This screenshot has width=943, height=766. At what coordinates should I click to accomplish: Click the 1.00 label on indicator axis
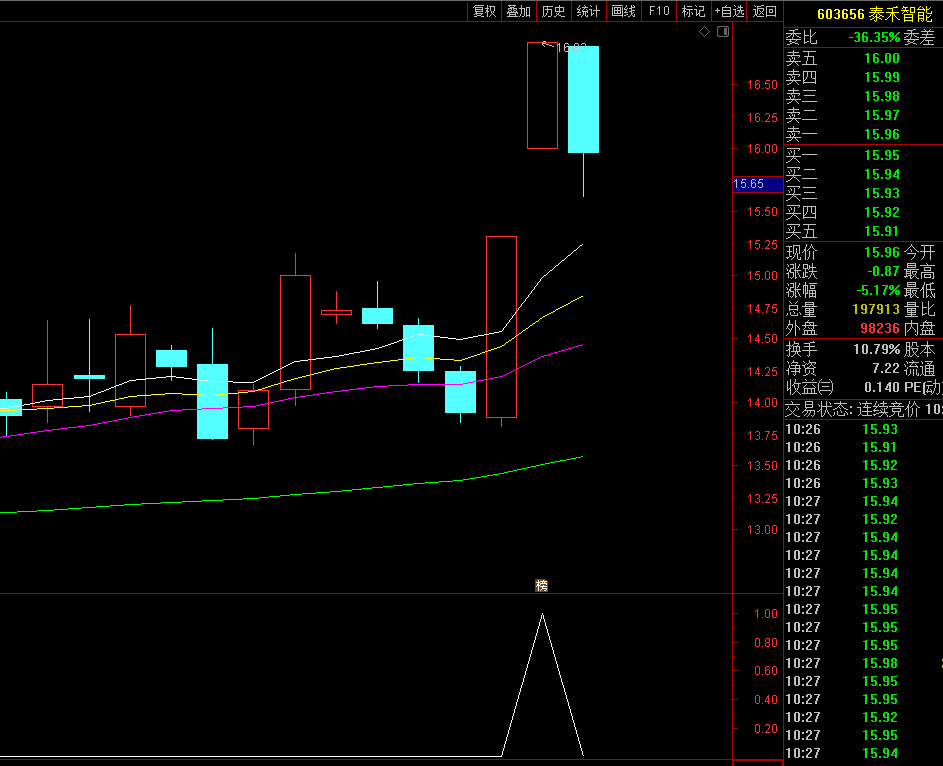click(766, 614)
